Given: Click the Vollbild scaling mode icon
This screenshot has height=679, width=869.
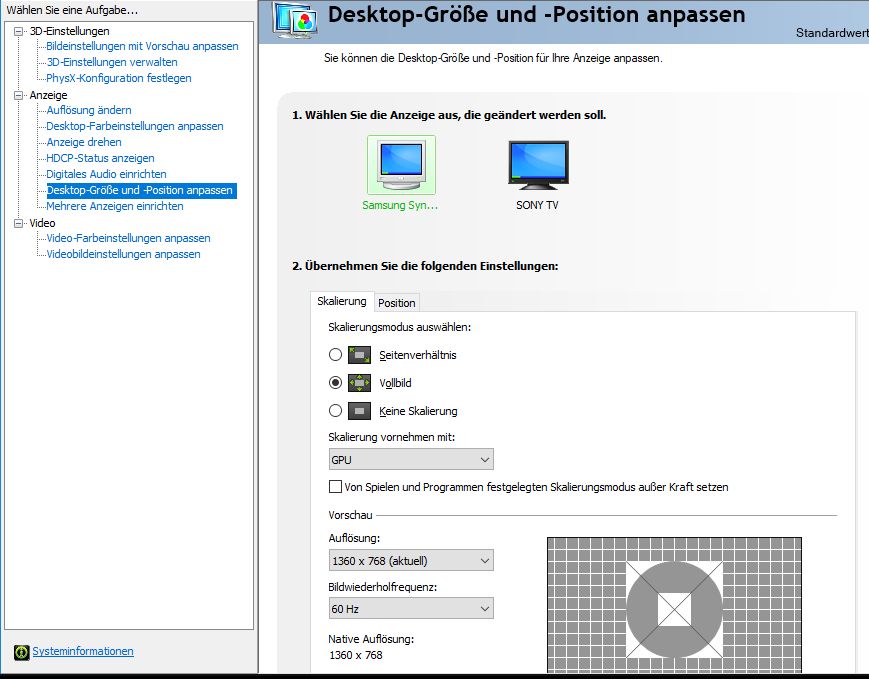Looking at the screenshot, I should [x=359, y=382].
